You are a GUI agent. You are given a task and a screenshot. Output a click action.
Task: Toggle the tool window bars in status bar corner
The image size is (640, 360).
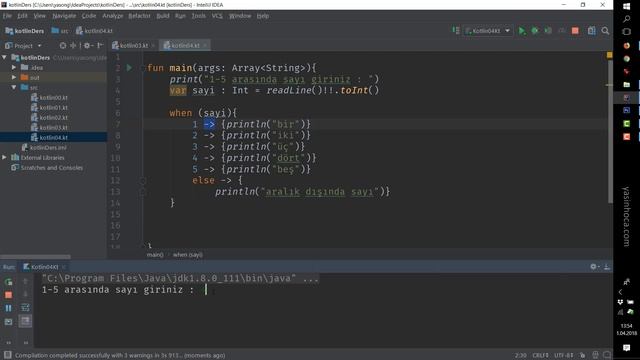[7, 355]
